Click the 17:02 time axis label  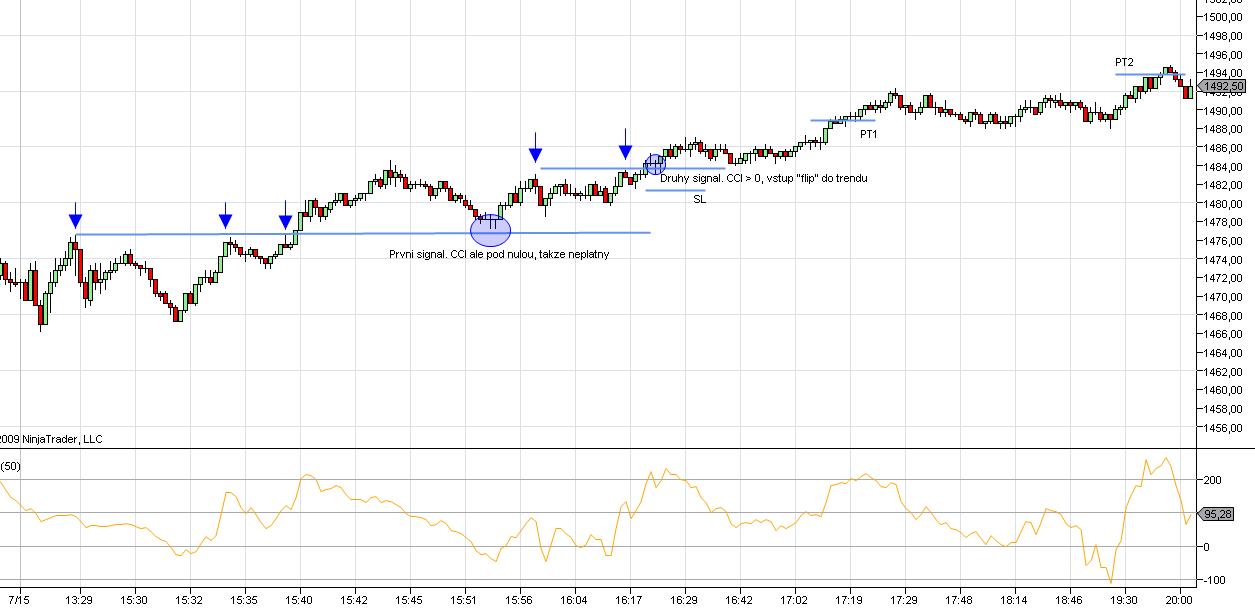(794, 601)
